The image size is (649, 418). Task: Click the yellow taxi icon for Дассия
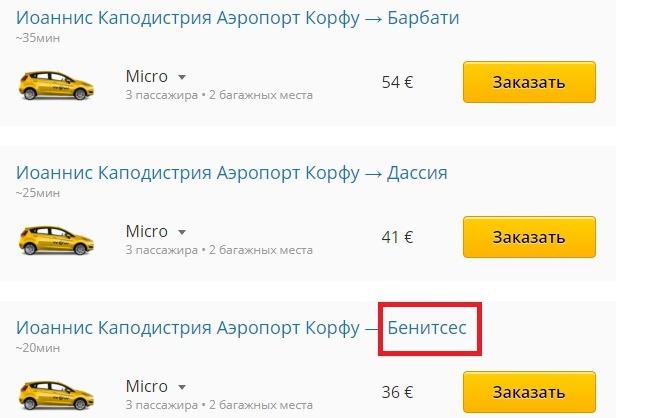tap(56, 240)
